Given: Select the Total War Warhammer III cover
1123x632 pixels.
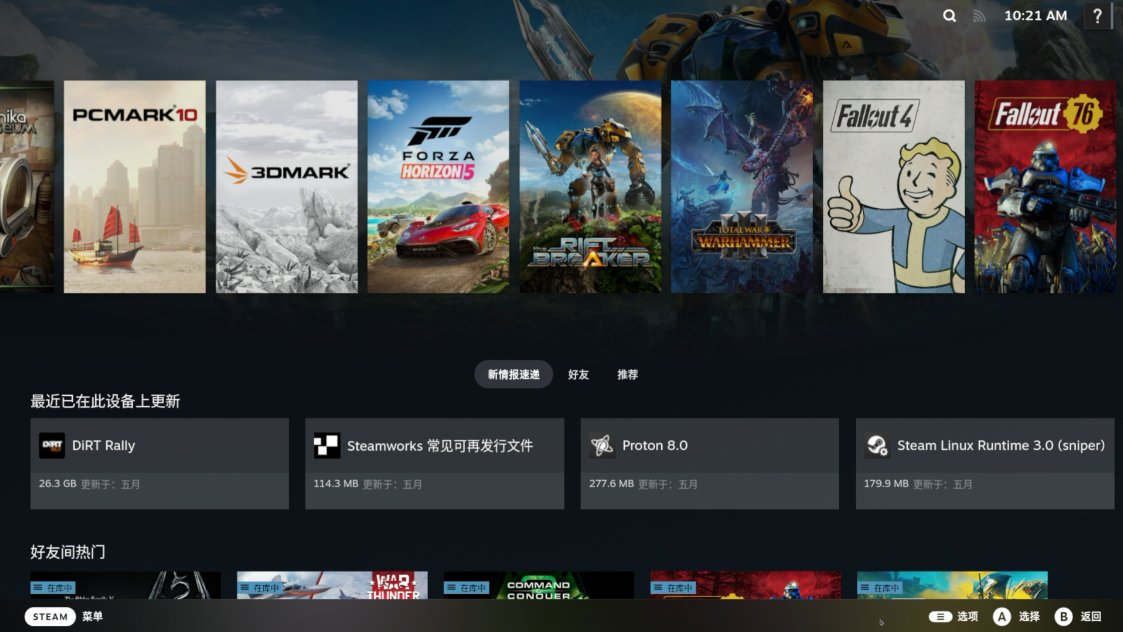Looking at the screenshot, I should (742, 187).
